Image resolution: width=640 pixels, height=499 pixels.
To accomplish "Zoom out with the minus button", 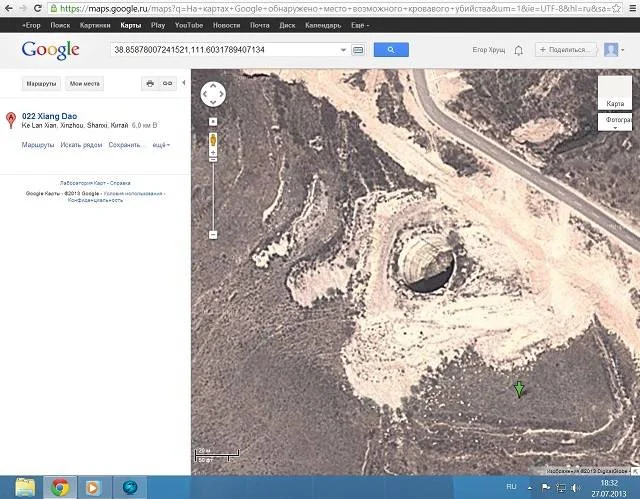I will tap(213, 235).
